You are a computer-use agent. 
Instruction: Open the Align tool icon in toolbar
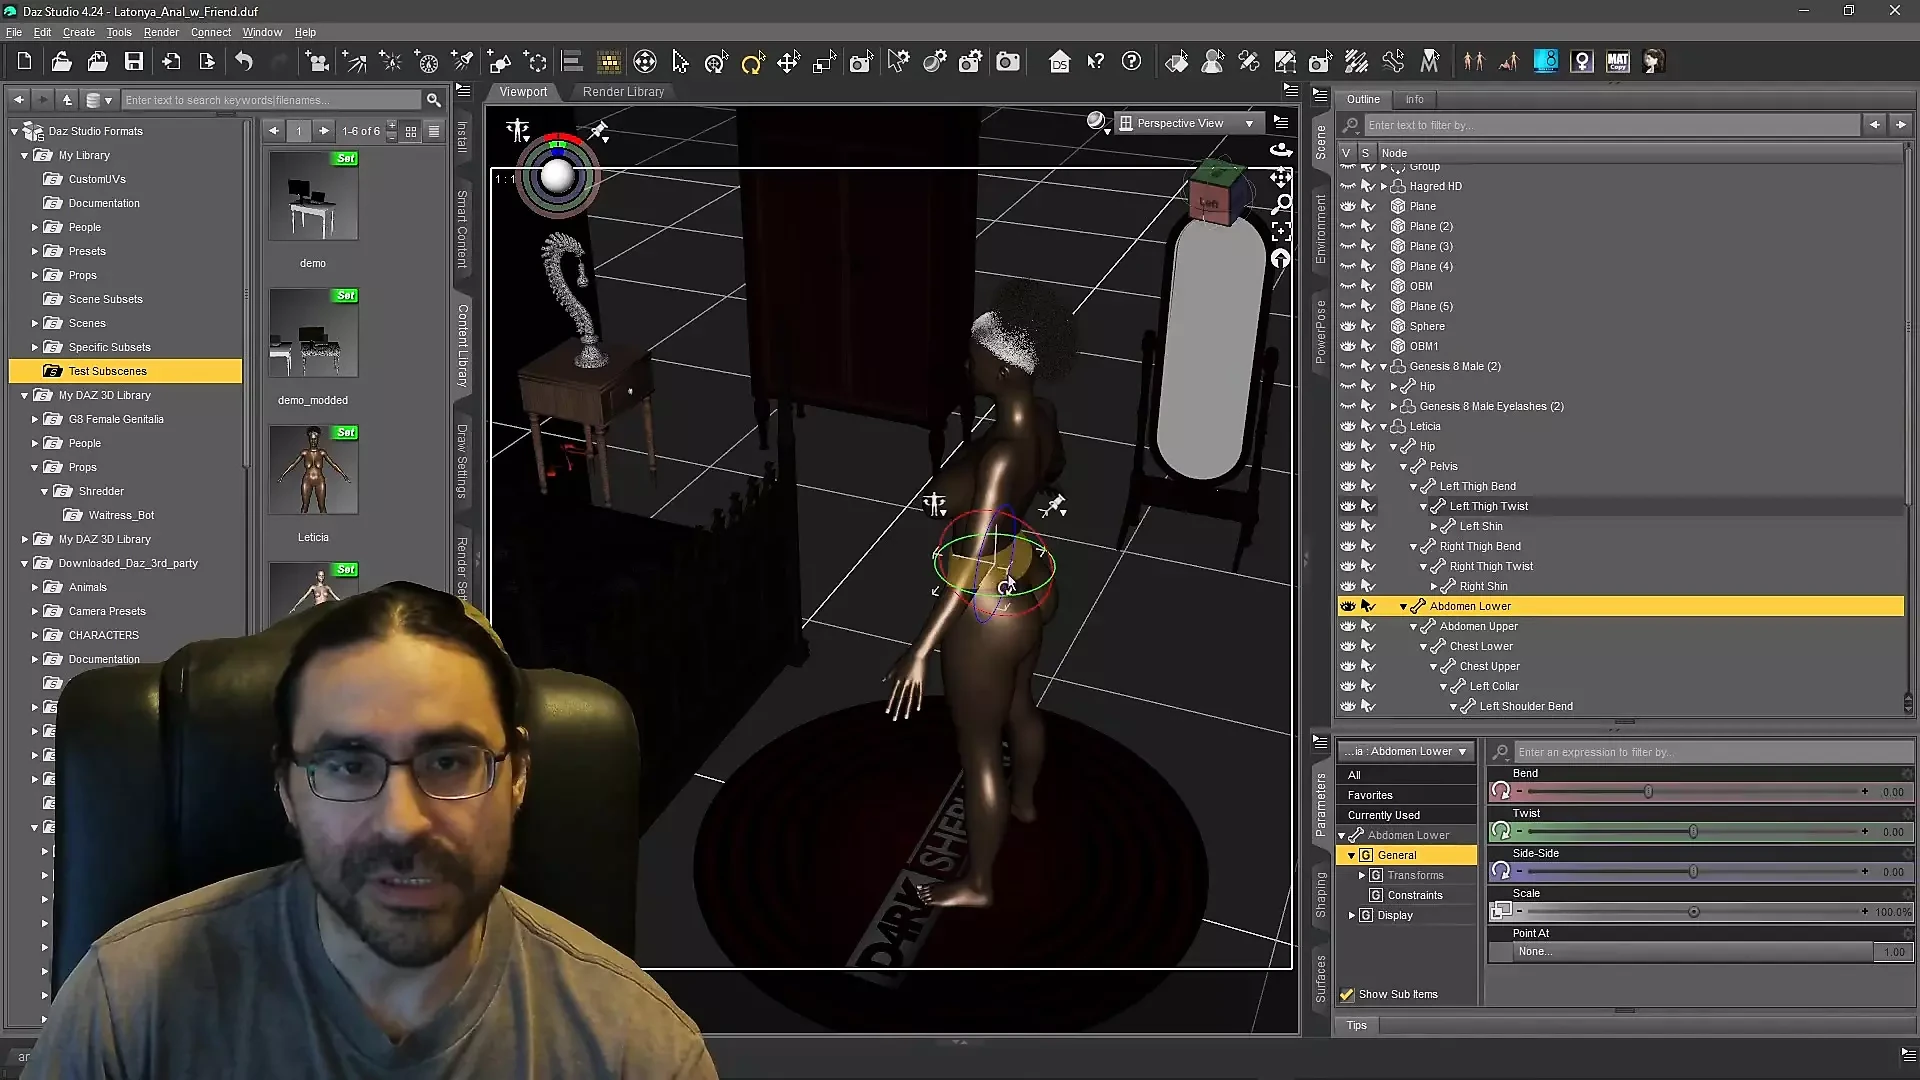(572, 62)
